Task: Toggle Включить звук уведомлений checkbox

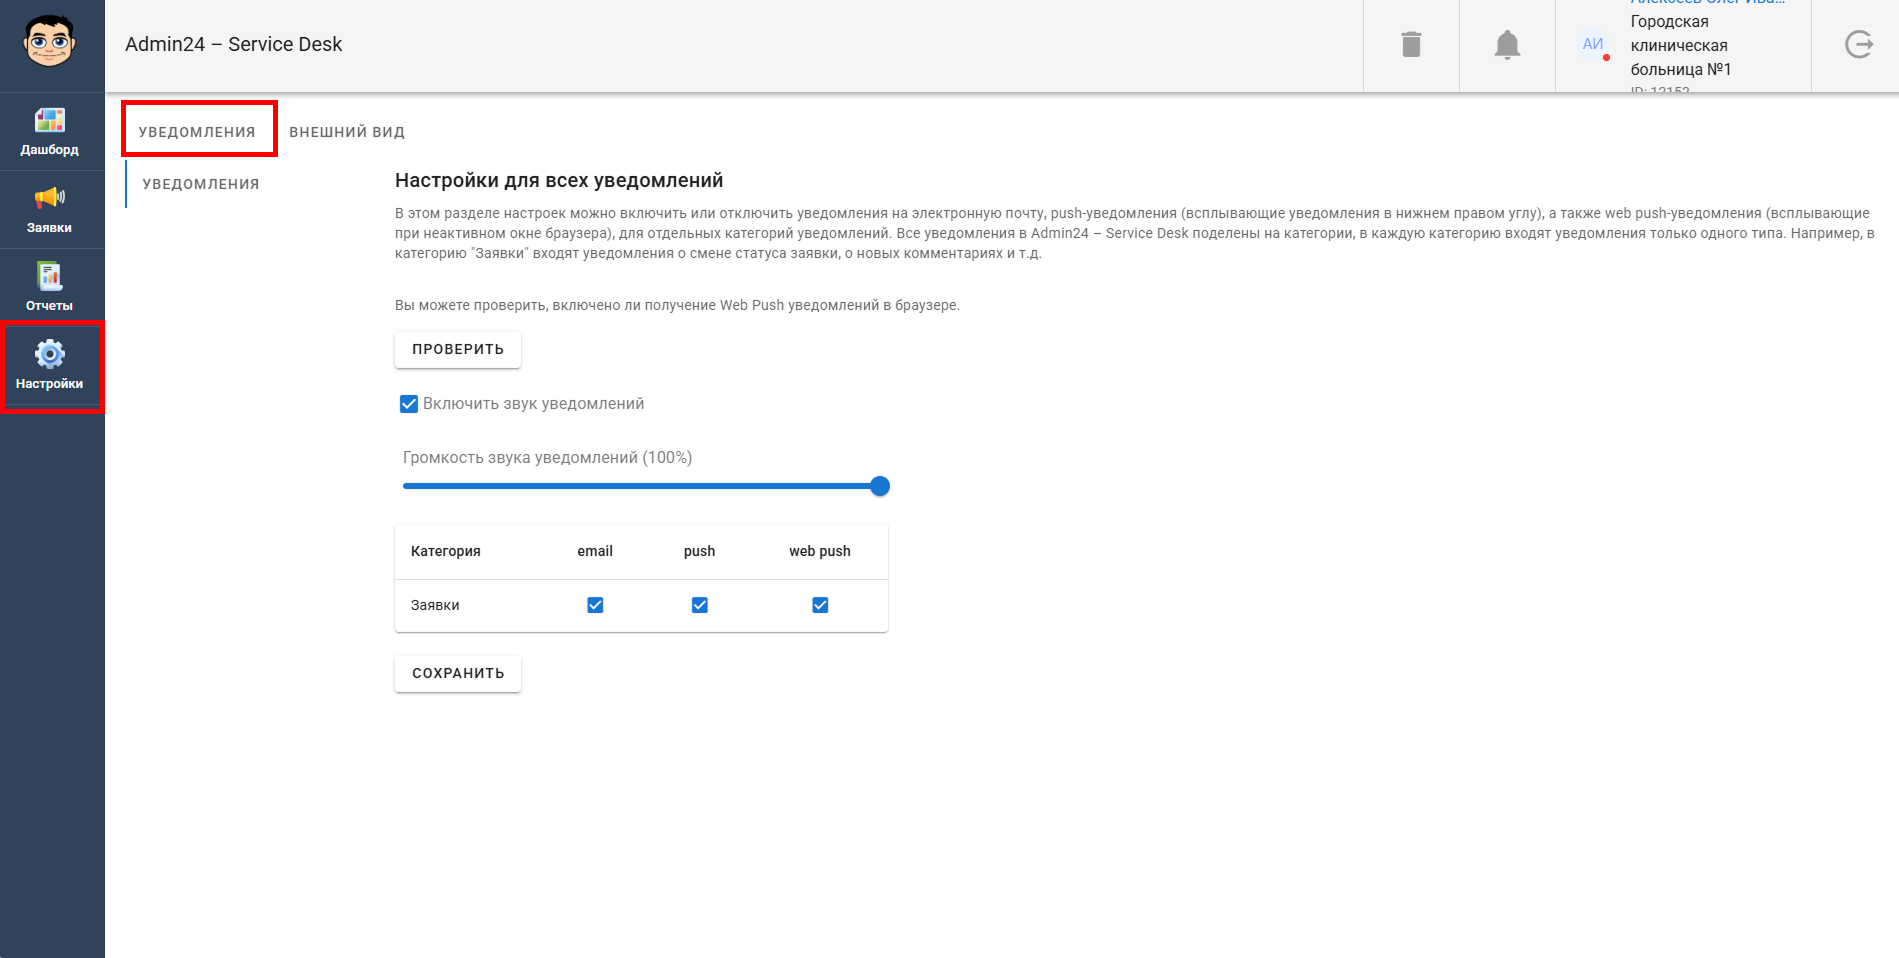Action: (x=409, y=404)
